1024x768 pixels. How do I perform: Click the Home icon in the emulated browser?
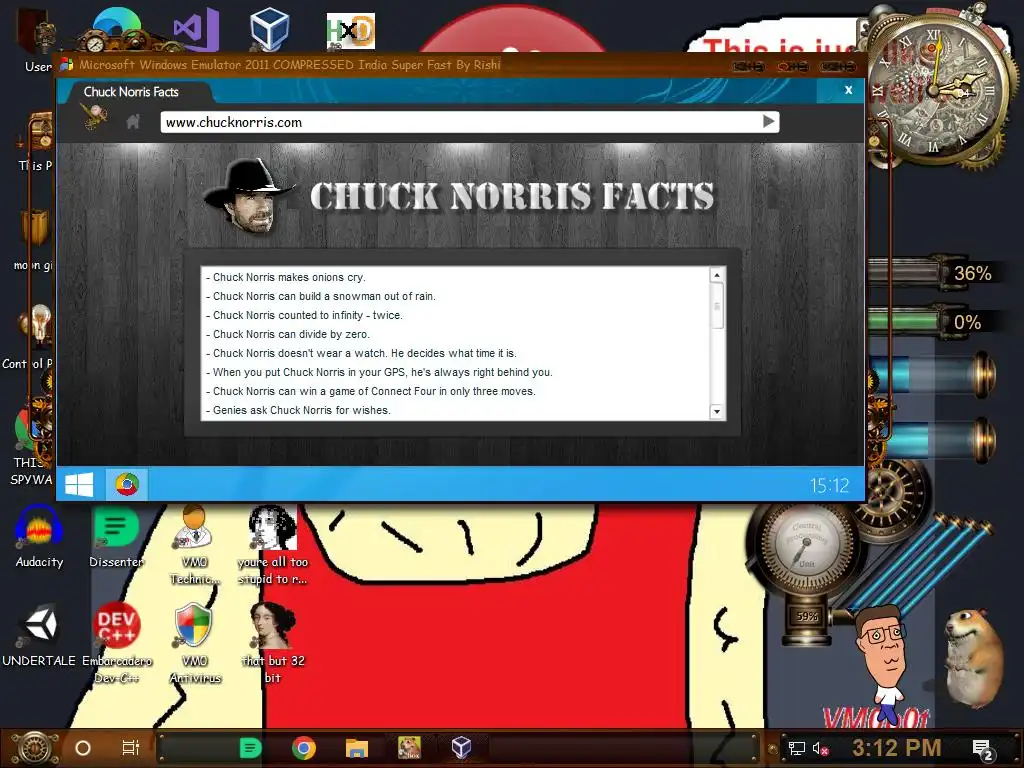tap(133, 121)
